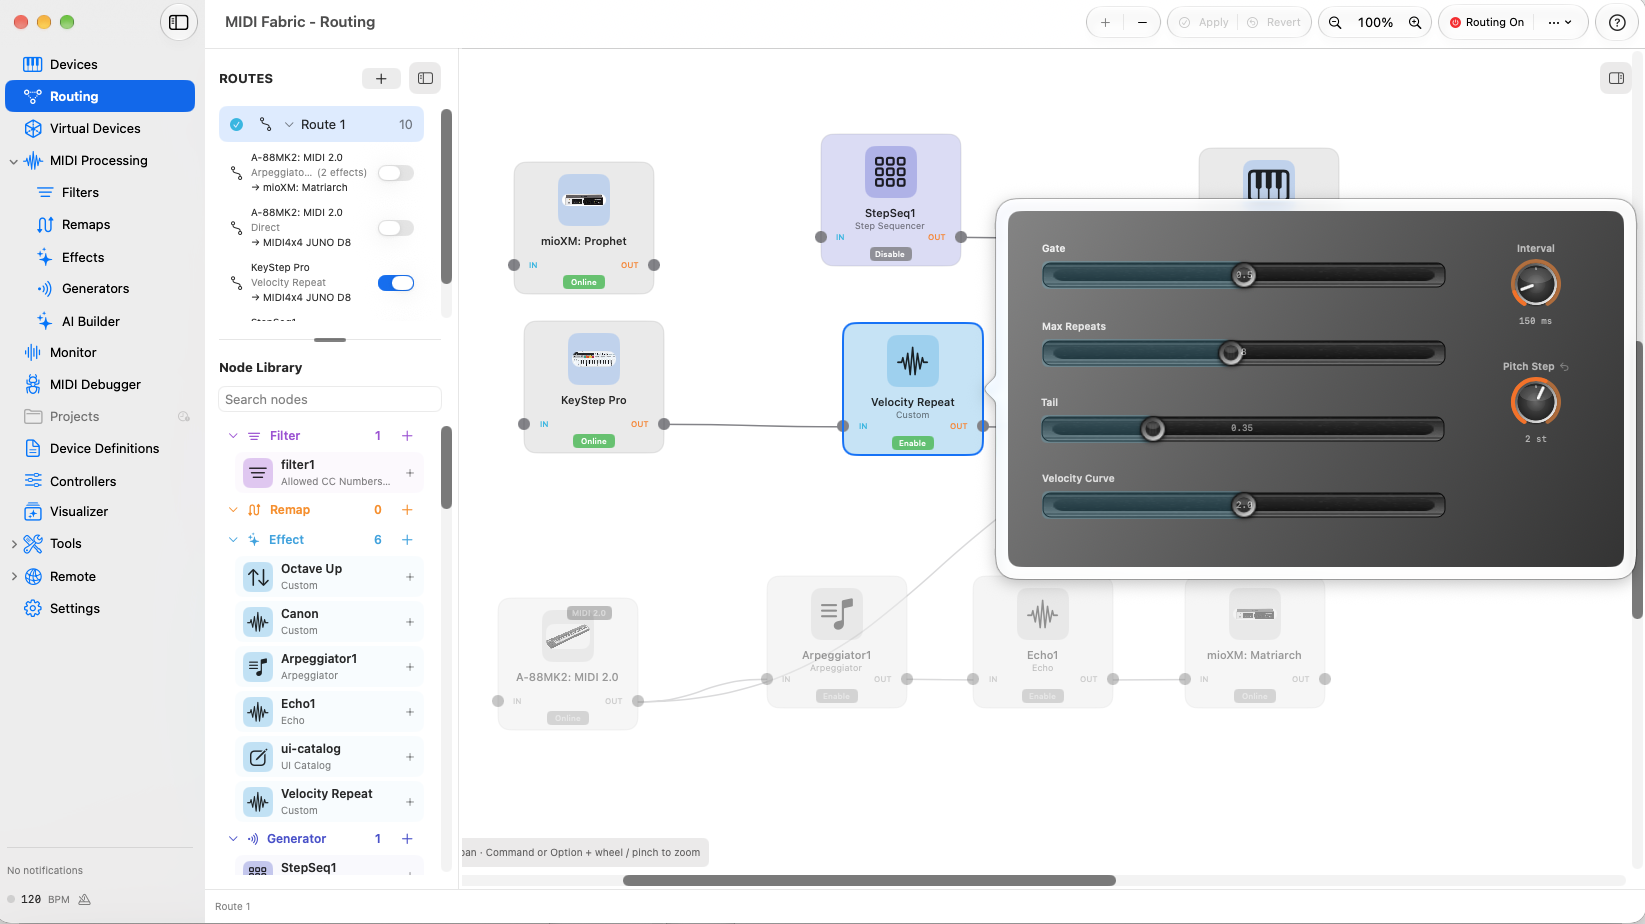
Task: Select the Velocity Repeat waveform node icon
Action: (913, 361)
